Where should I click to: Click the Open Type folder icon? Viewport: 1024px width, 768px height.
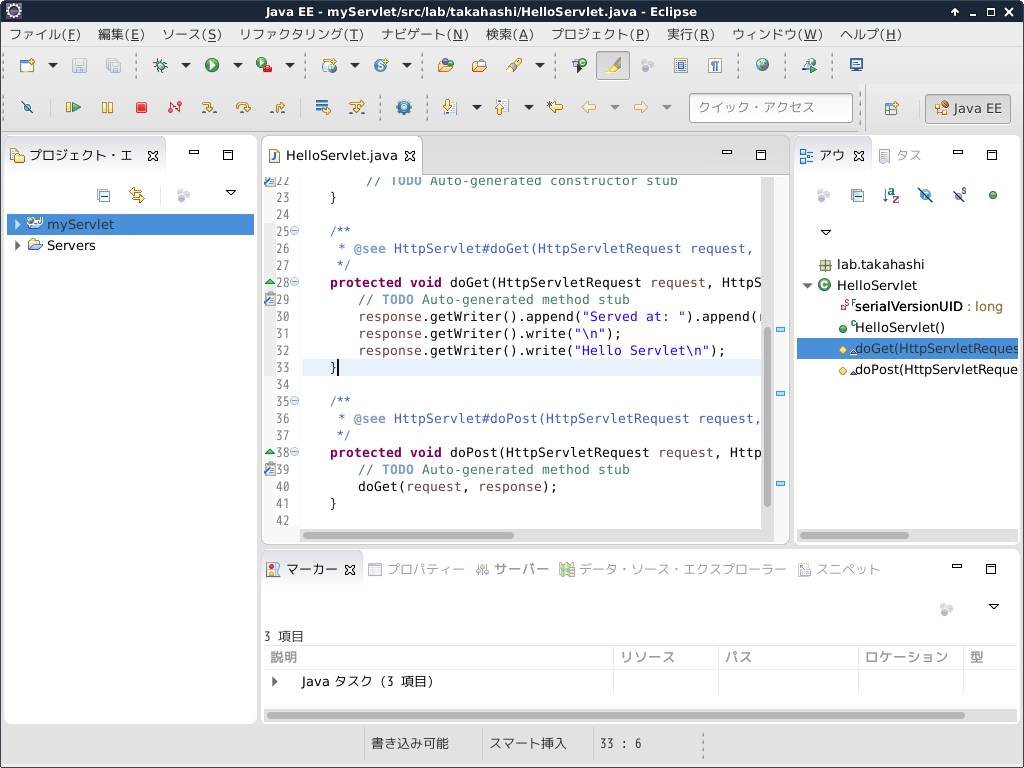point(446,65)
